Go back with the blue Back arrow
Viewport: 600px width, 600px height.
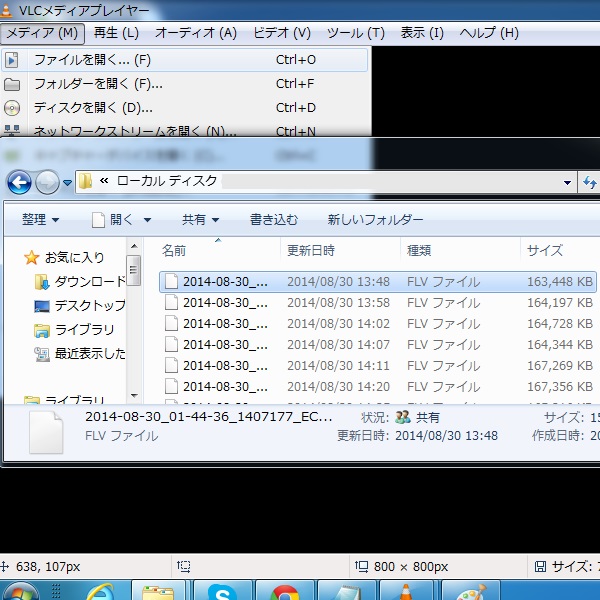point(19,182)
